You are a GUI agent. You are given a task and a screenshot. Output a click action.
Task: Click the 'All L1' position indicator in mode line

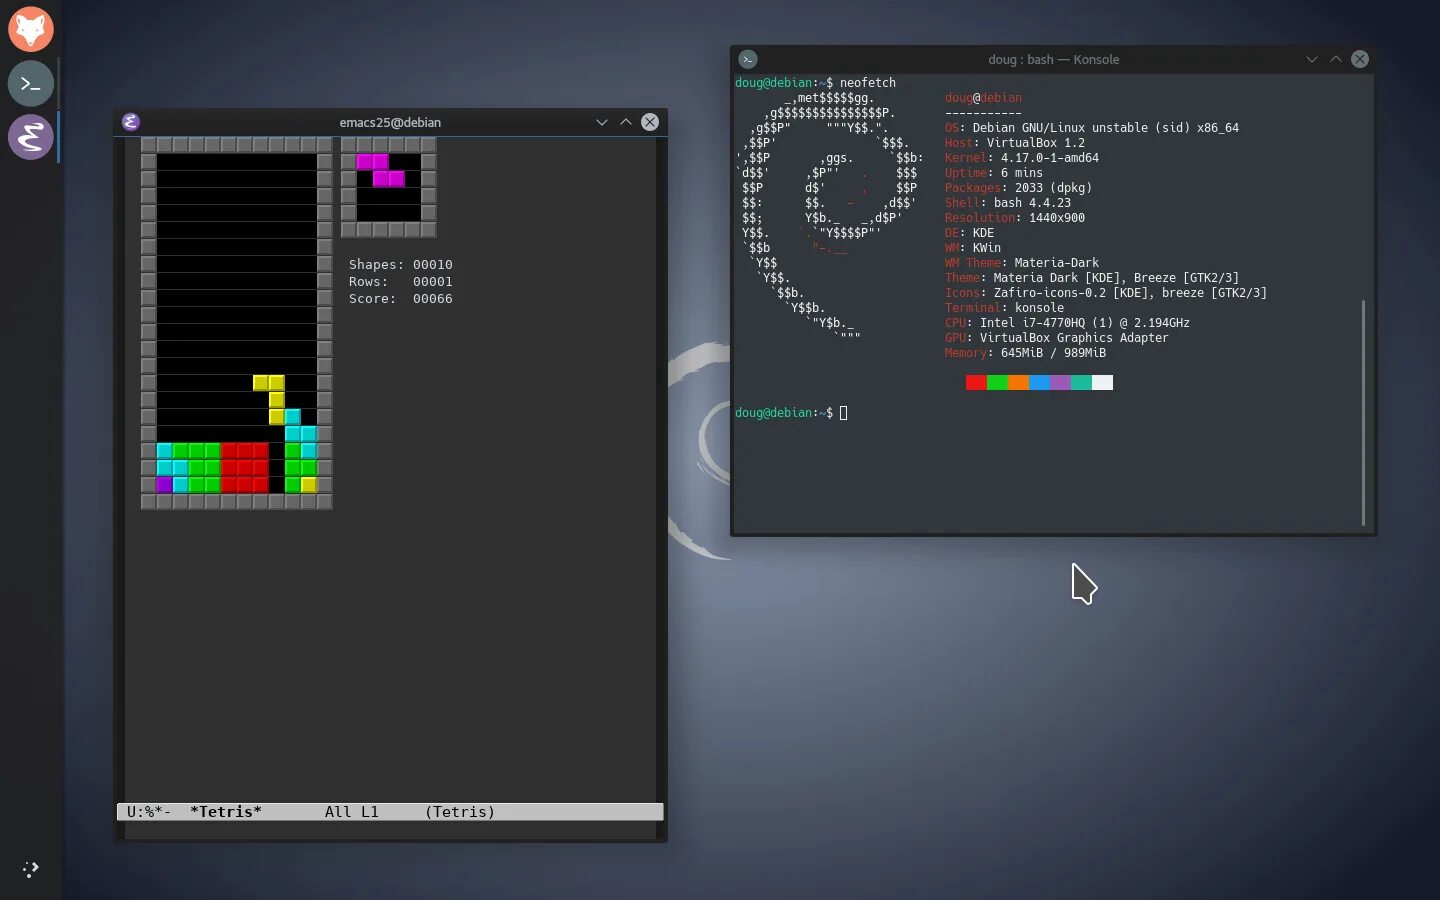click(x=352, y=812)
